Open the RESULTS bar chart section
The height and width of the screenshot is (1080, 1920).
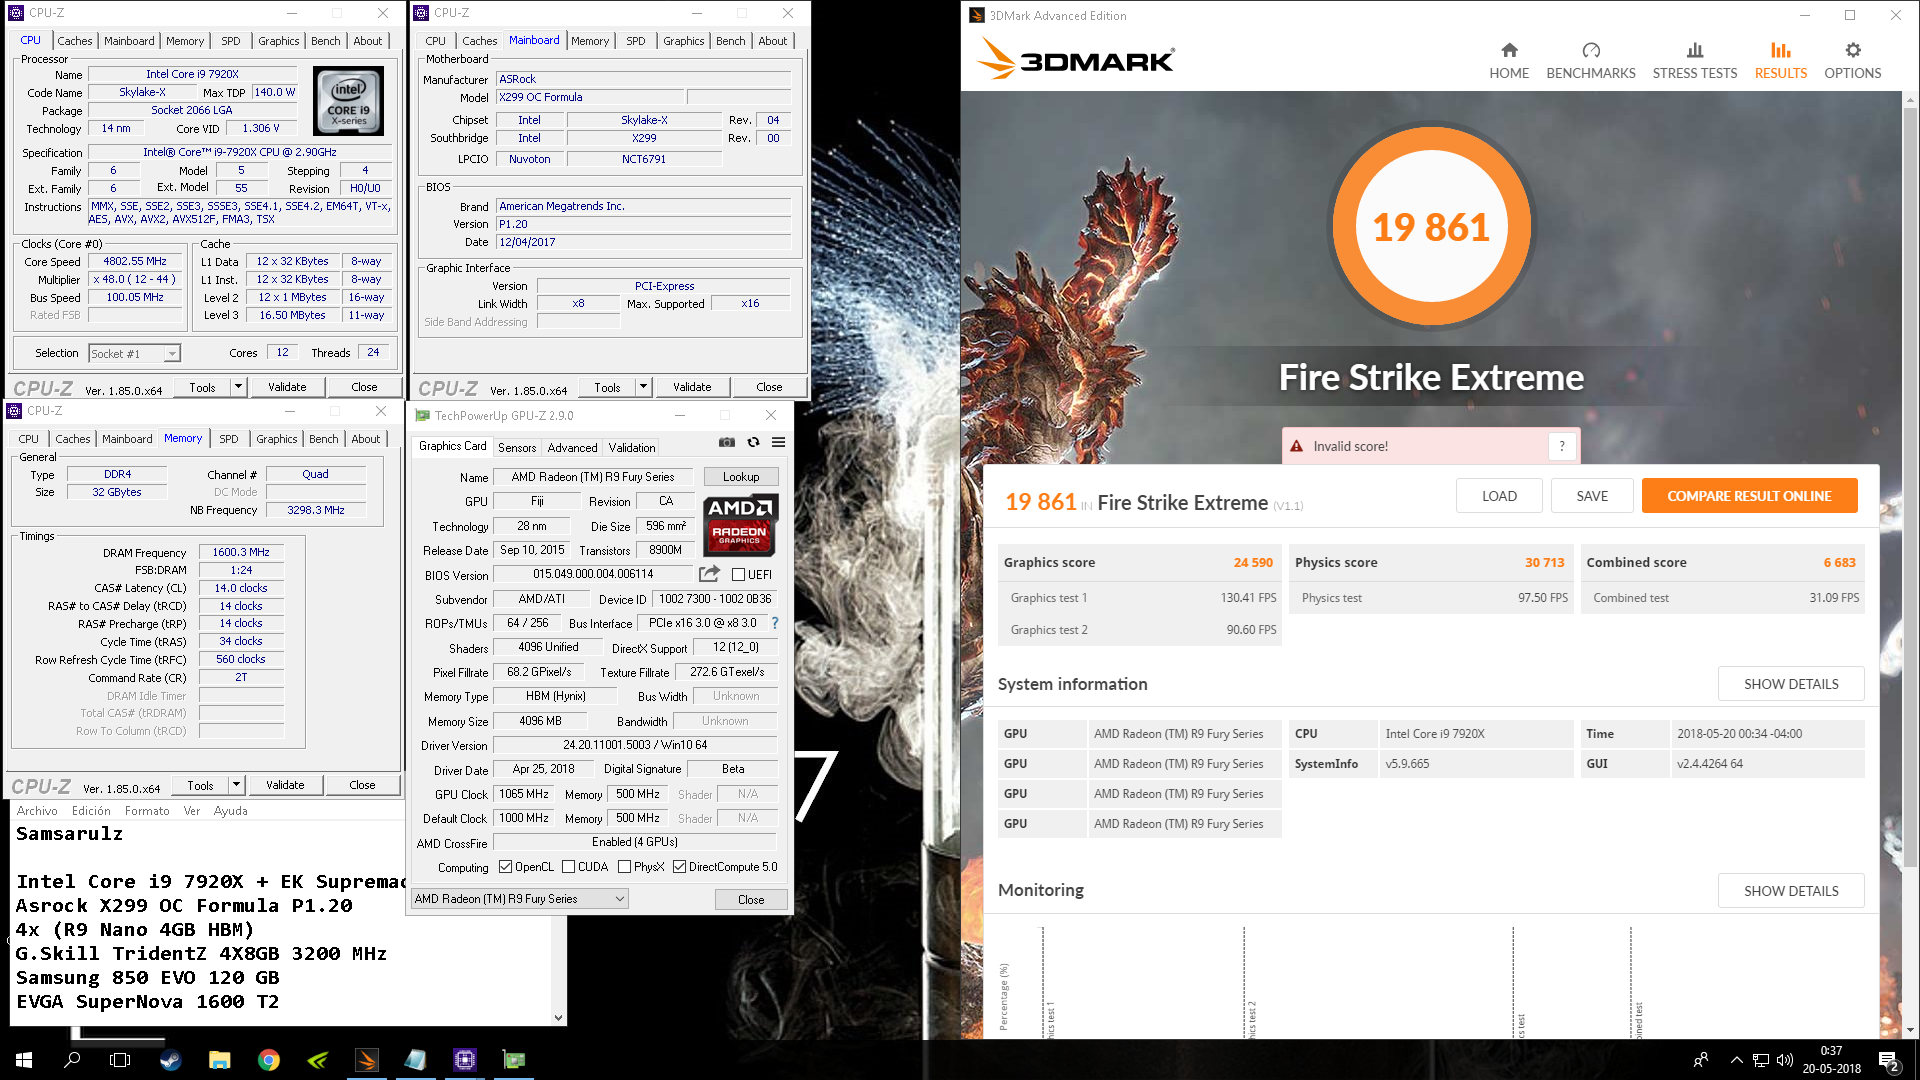click(x=1781, y=61)
